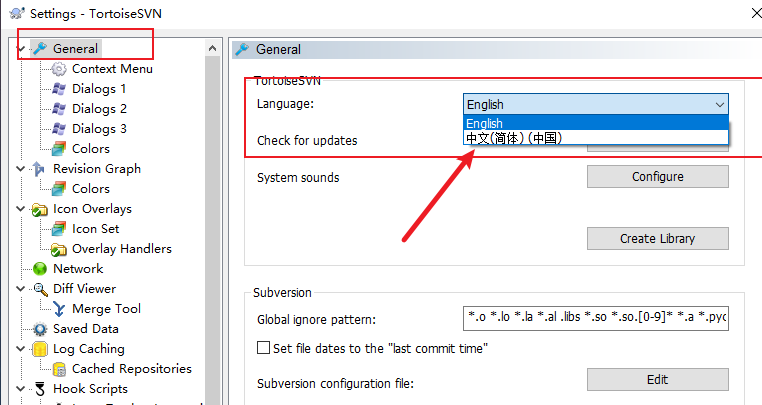762x405 pixels.
Task: Click the "System sounds" label
Action: pyautogui.click(x=298, y=177)
